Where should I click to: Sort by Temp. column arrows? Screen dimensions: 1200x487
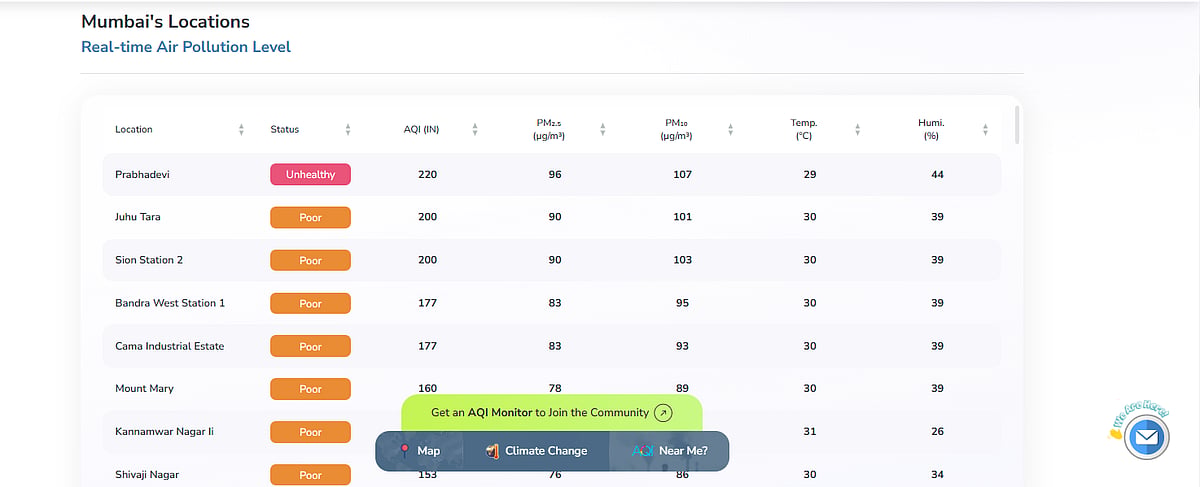point(858,129)
